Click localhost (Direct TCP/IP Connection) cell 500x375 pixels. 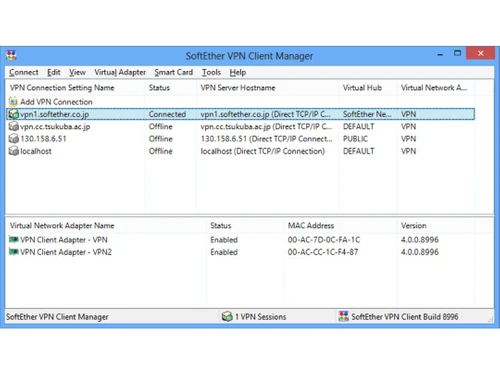point(263,151)
